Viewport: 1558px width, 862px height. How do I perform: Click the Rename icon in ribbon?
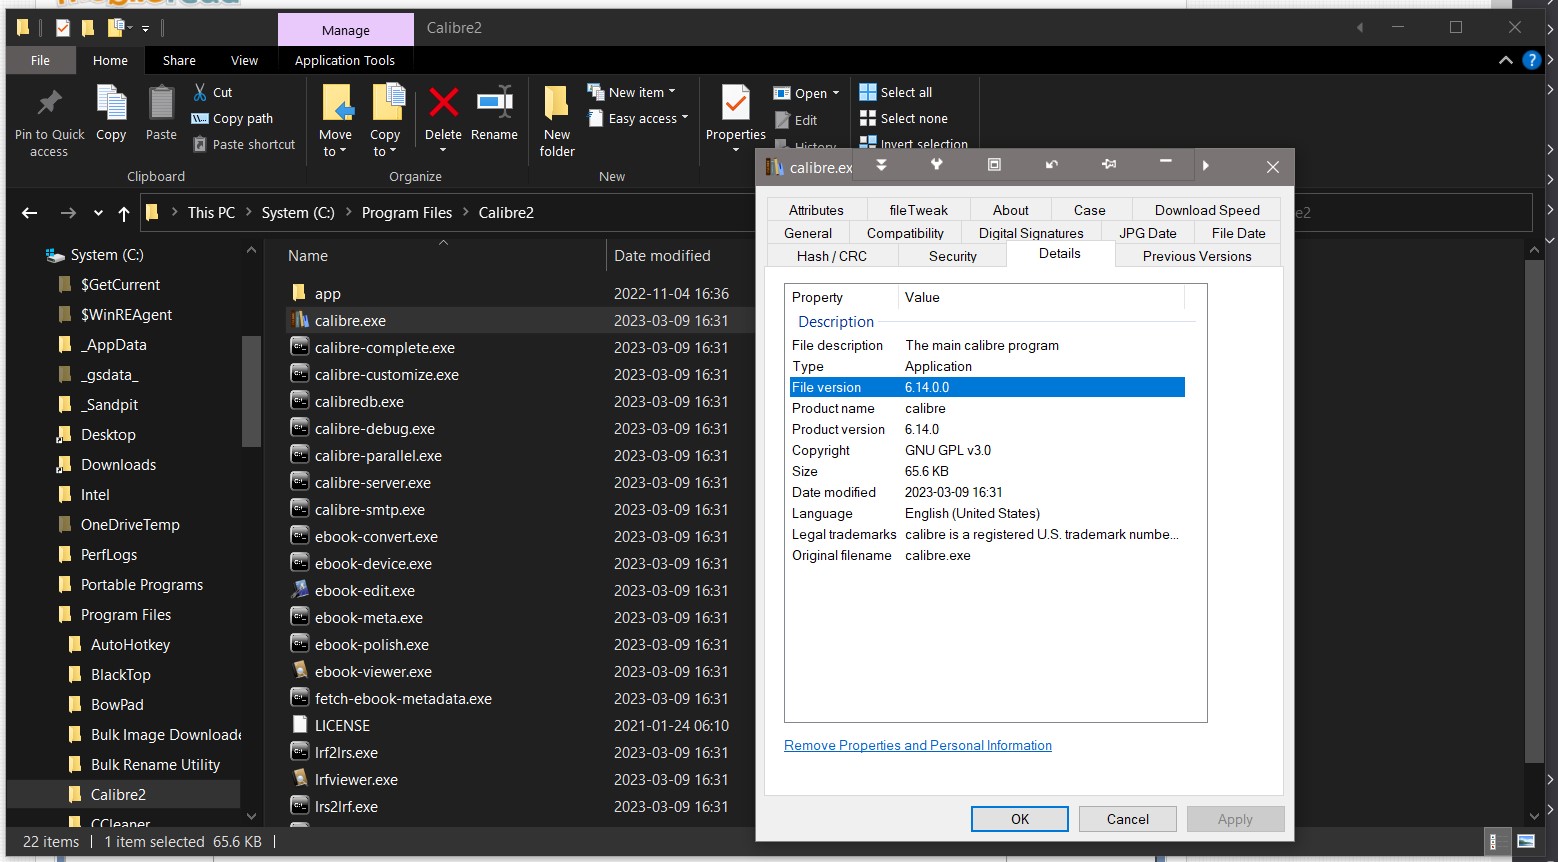494,102
